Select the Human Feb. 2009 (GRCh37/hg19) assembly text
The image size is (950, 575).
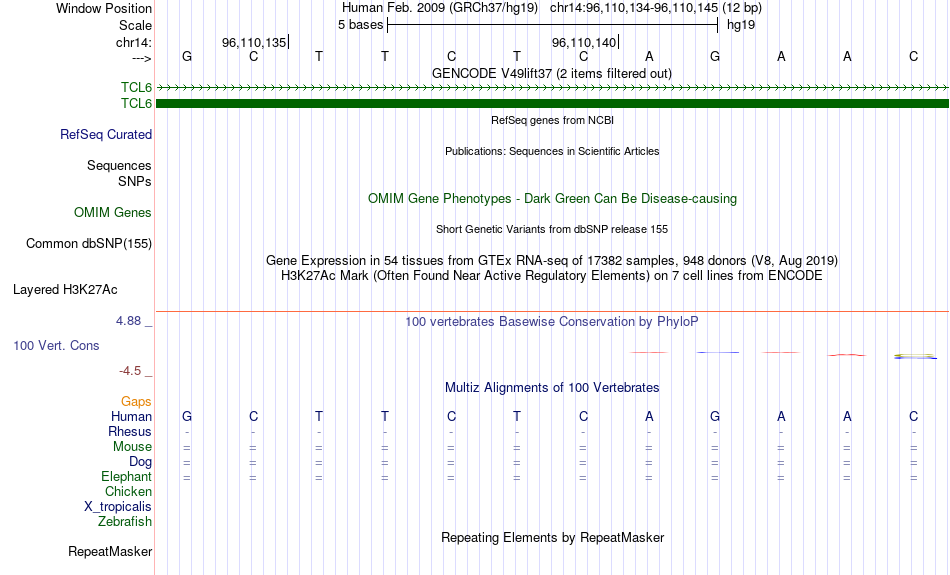point(440,8)
